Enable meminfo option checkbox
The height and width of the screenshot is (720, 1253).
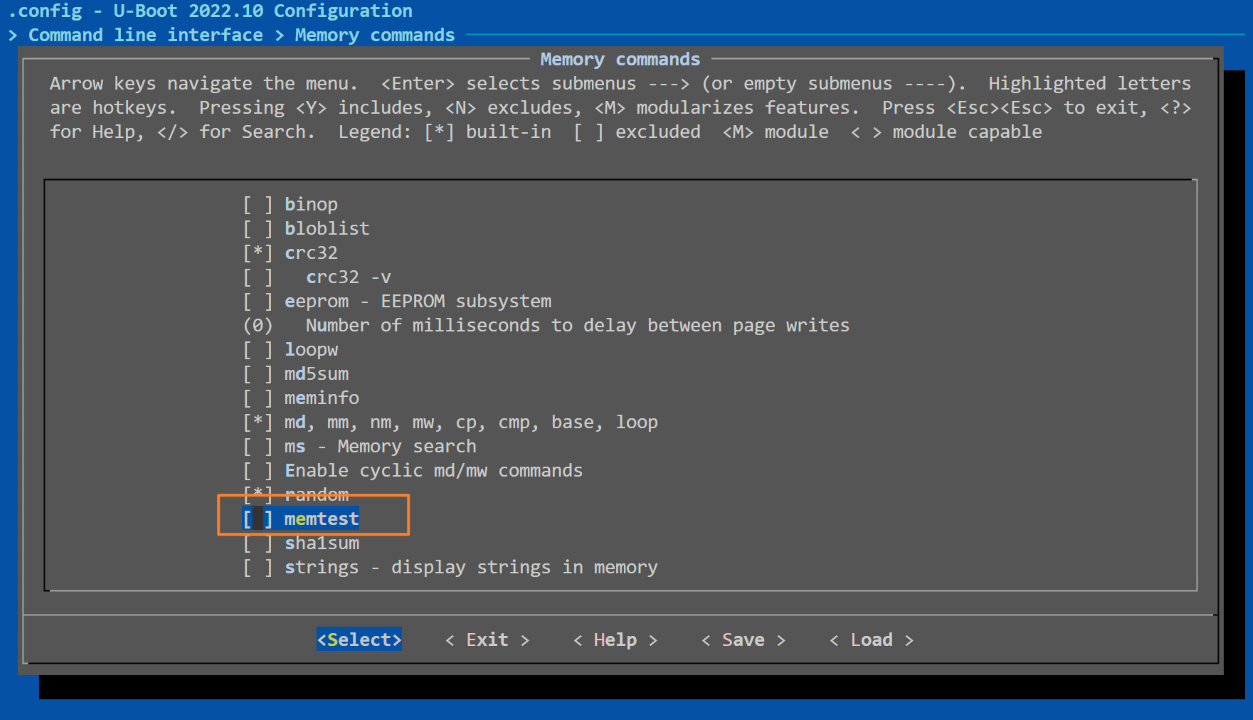(x=258, y=398)
